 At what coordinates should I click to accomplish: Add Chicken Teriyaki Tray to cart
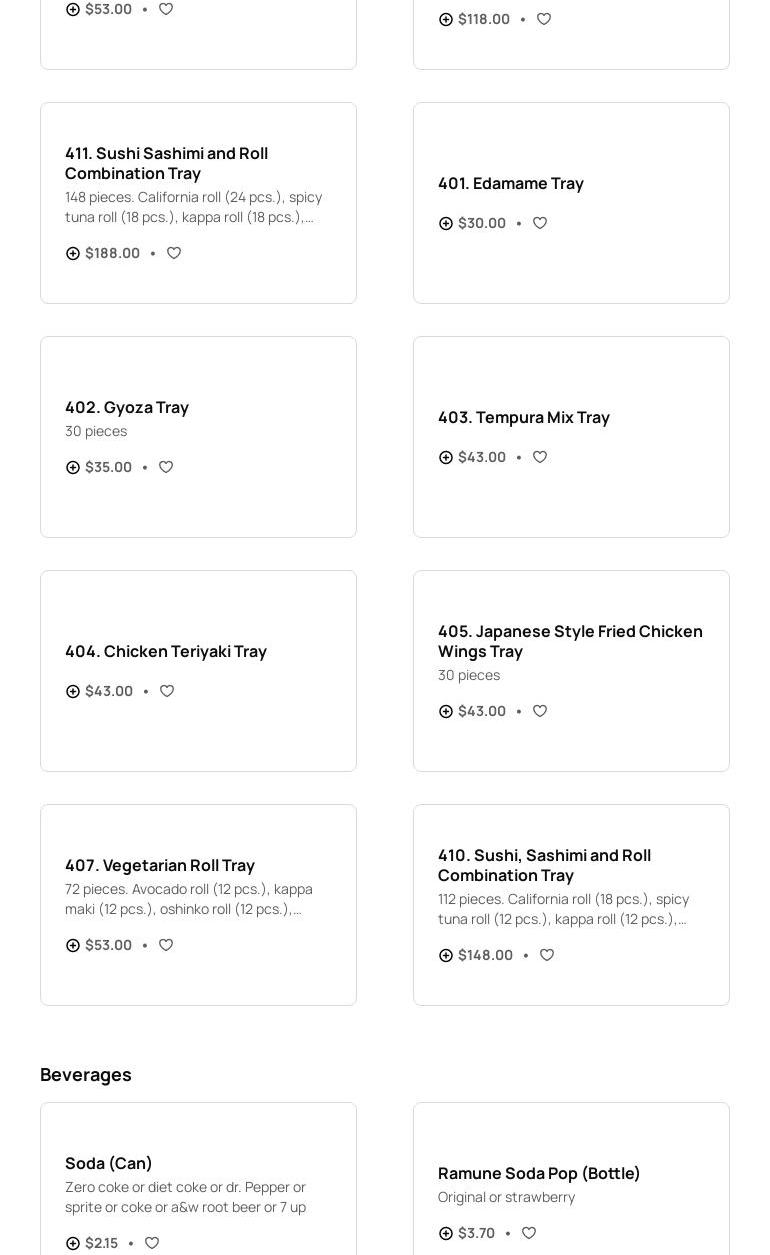pyautogui.click(x=73, y=691)
